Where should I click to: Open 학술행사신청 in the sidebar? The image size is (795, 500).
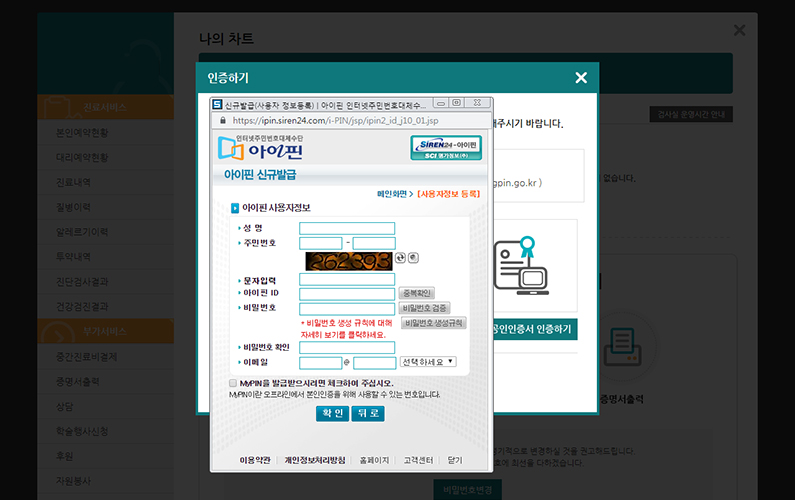[x=105, y=431]
